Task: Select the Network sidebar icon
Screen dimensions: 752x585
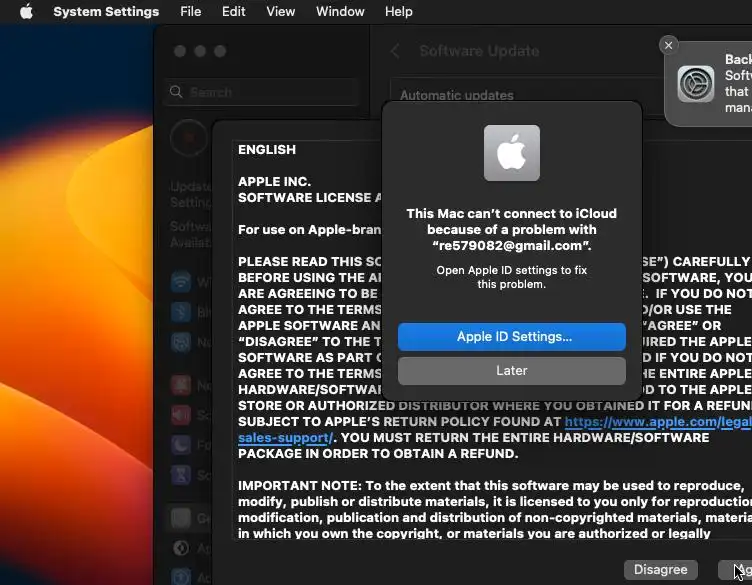Action: (181, 342)
